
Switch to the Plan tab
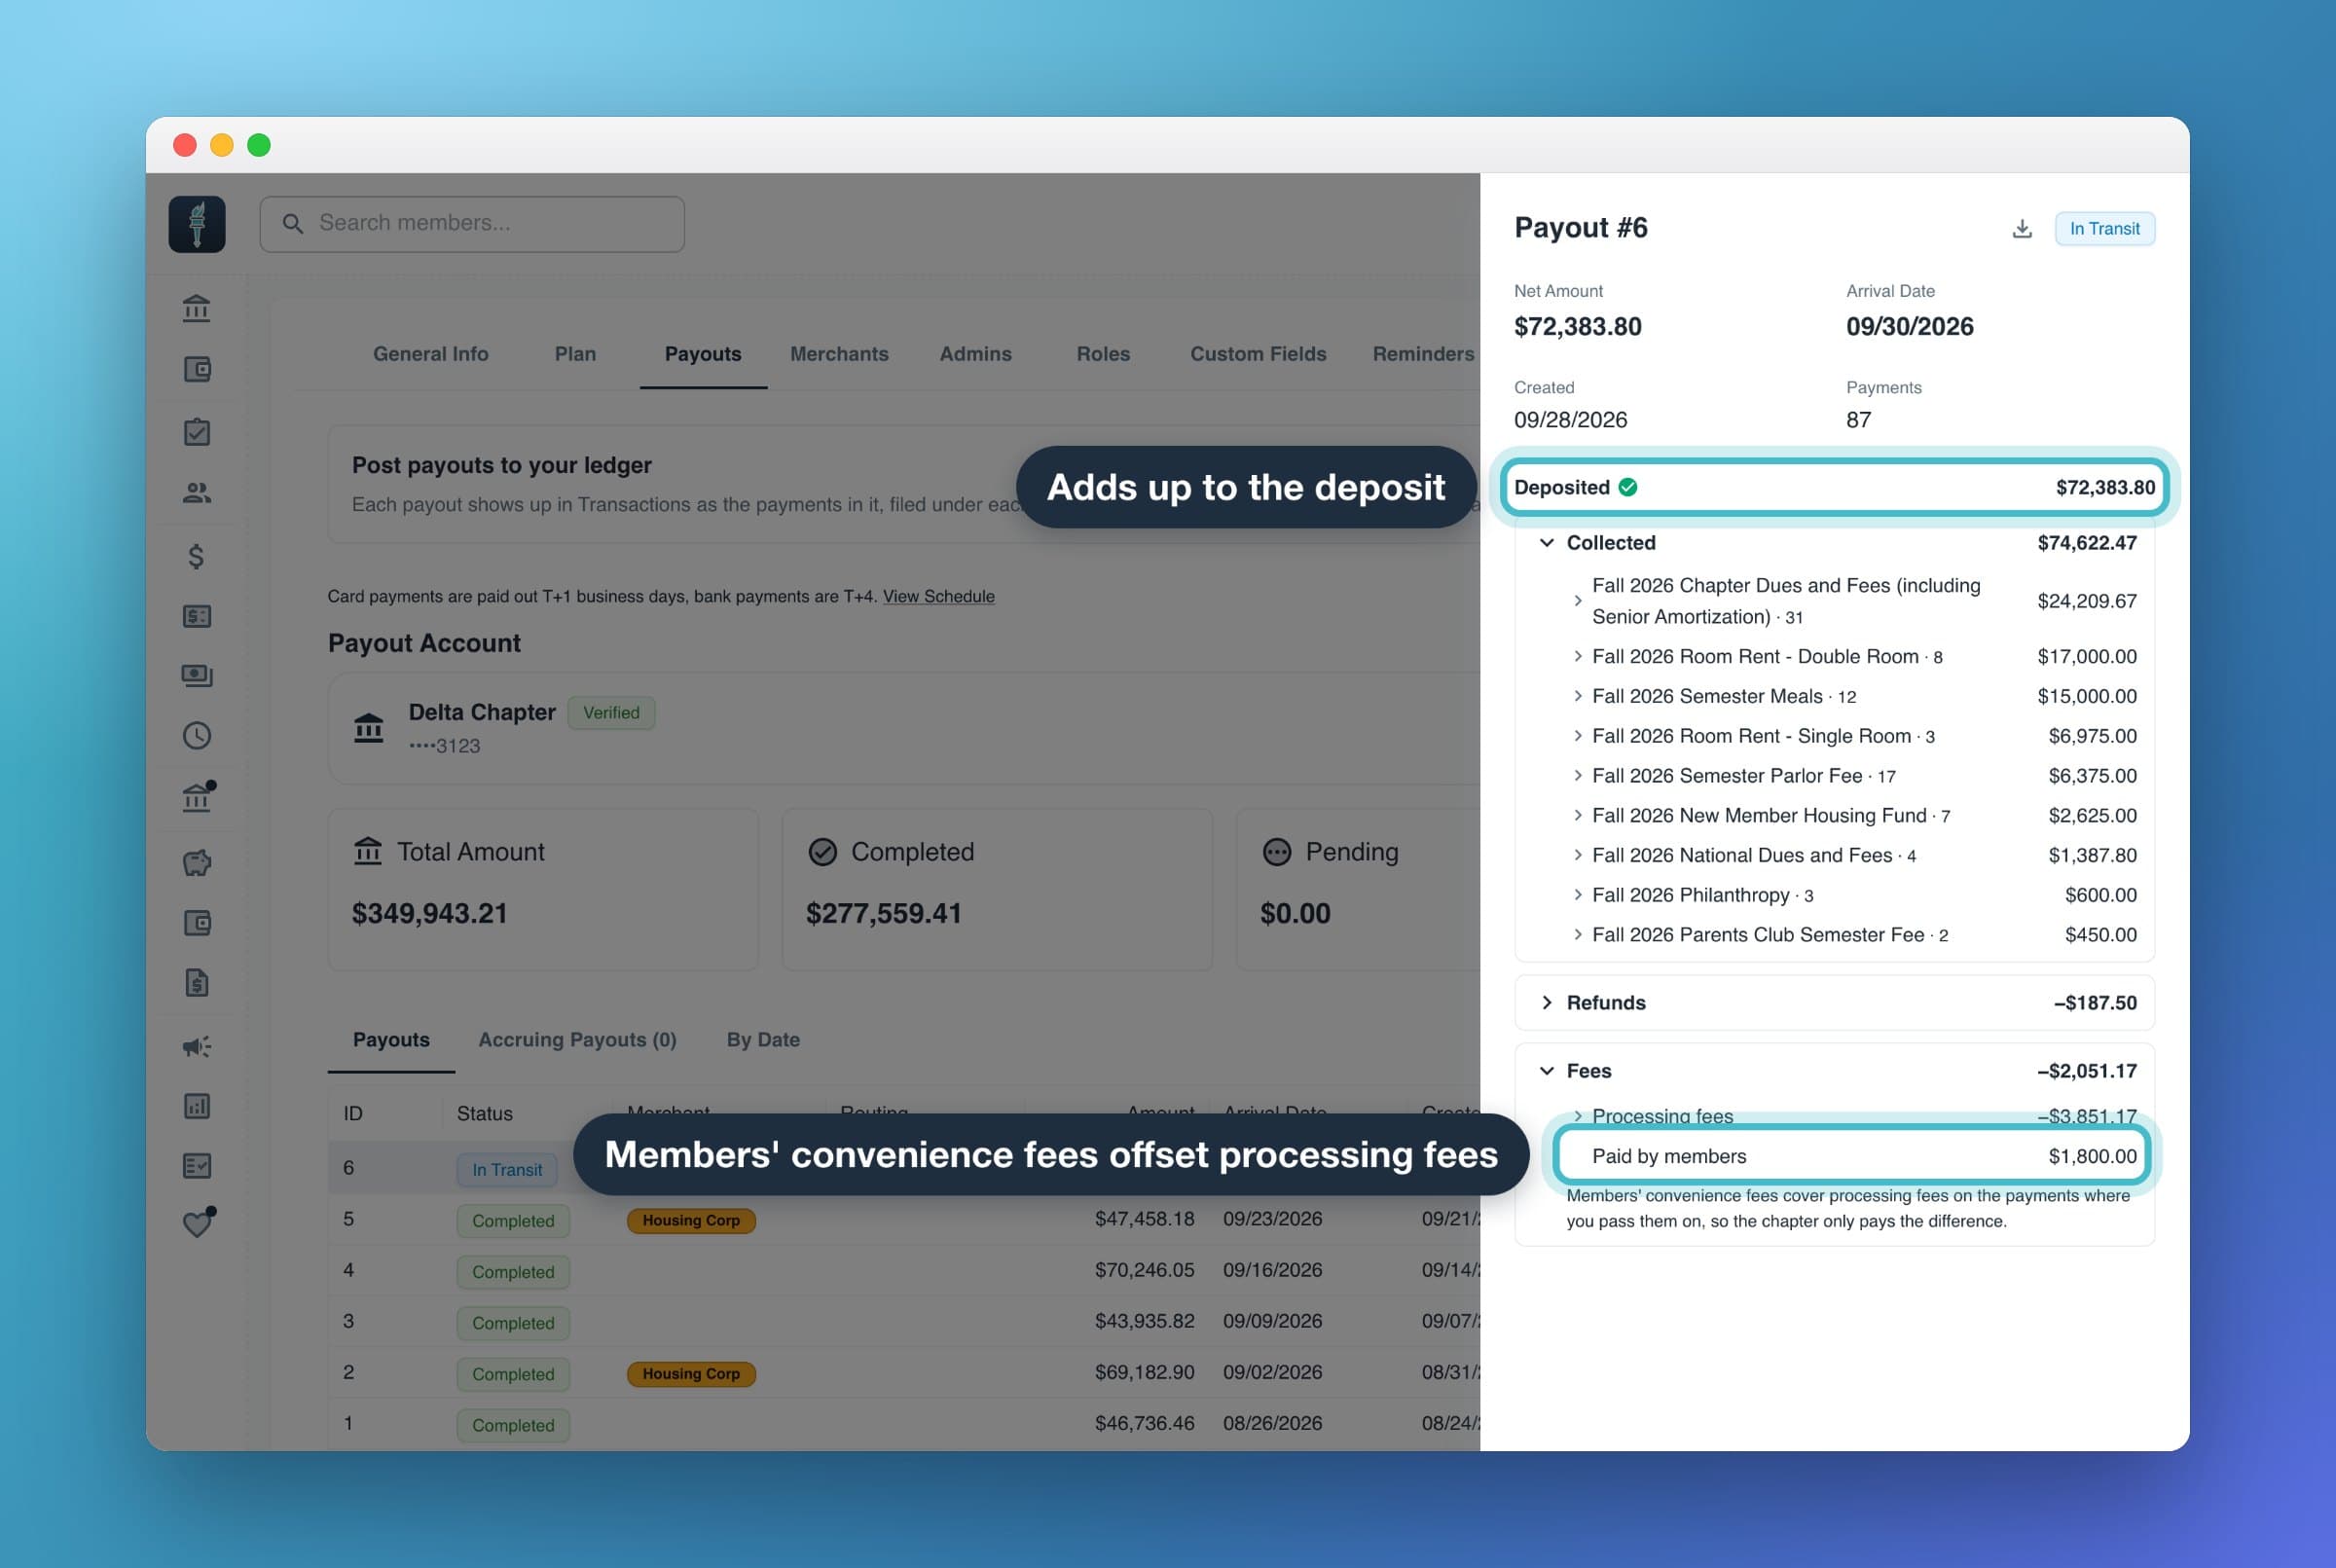point(575,354)
